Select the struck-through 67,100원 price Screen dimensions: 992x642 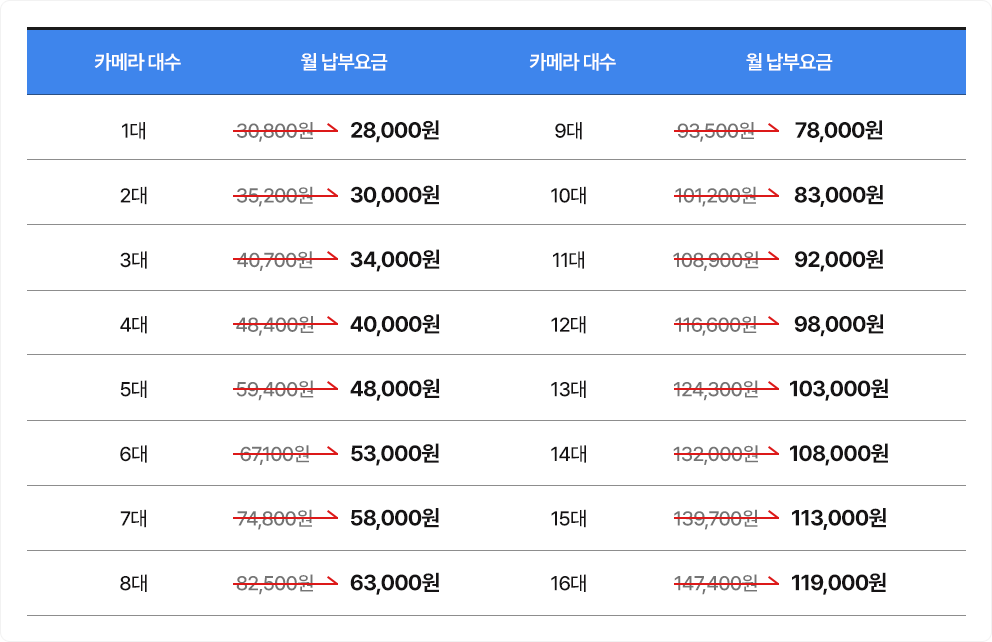pos(275,454)
